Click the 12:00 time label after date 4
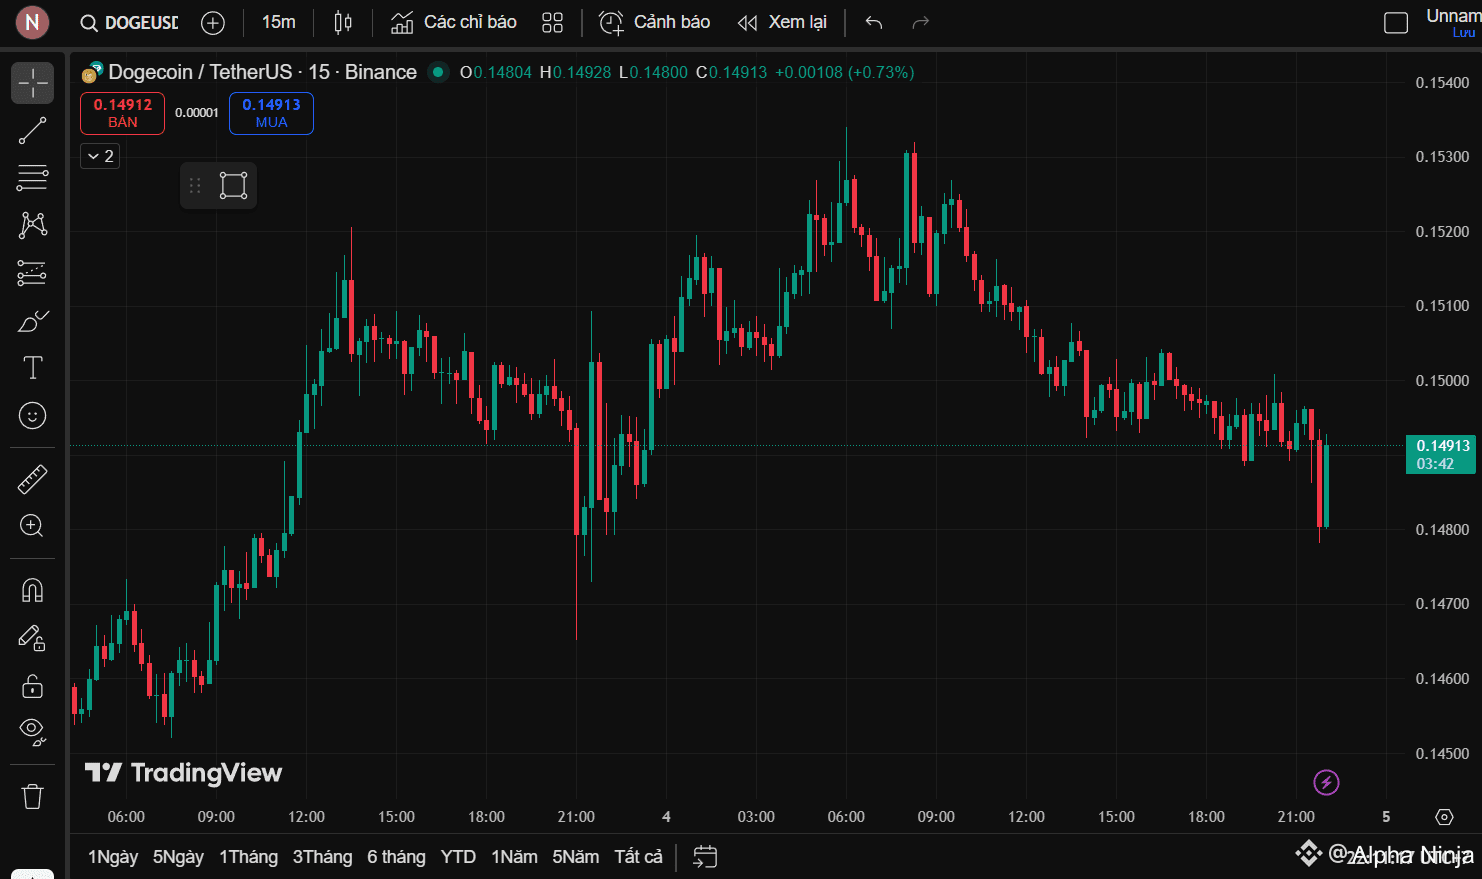The width and height of the screenshot is (1482, 879). tap(1026, 817)
